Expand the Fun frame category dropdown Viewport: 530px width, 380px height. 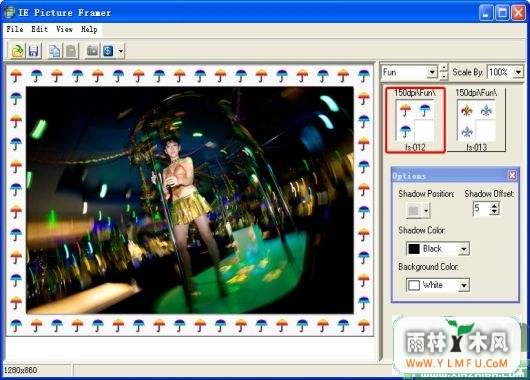point(432,72)
